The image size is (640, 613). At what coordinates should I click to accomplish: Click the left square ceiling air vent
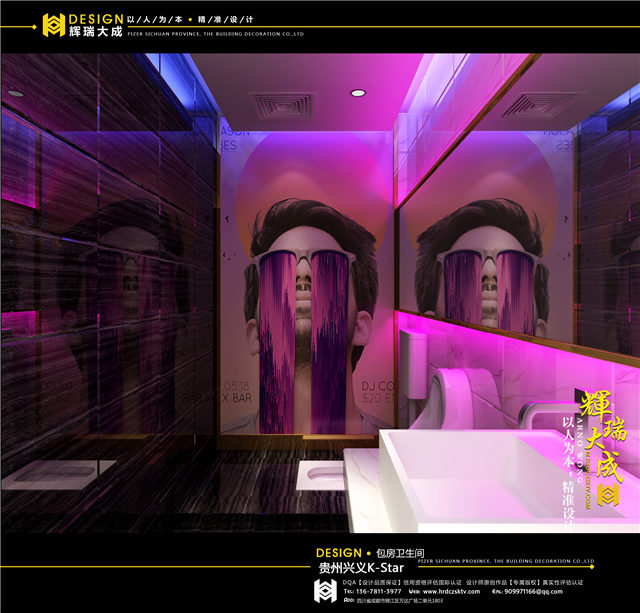coord(283,106)
